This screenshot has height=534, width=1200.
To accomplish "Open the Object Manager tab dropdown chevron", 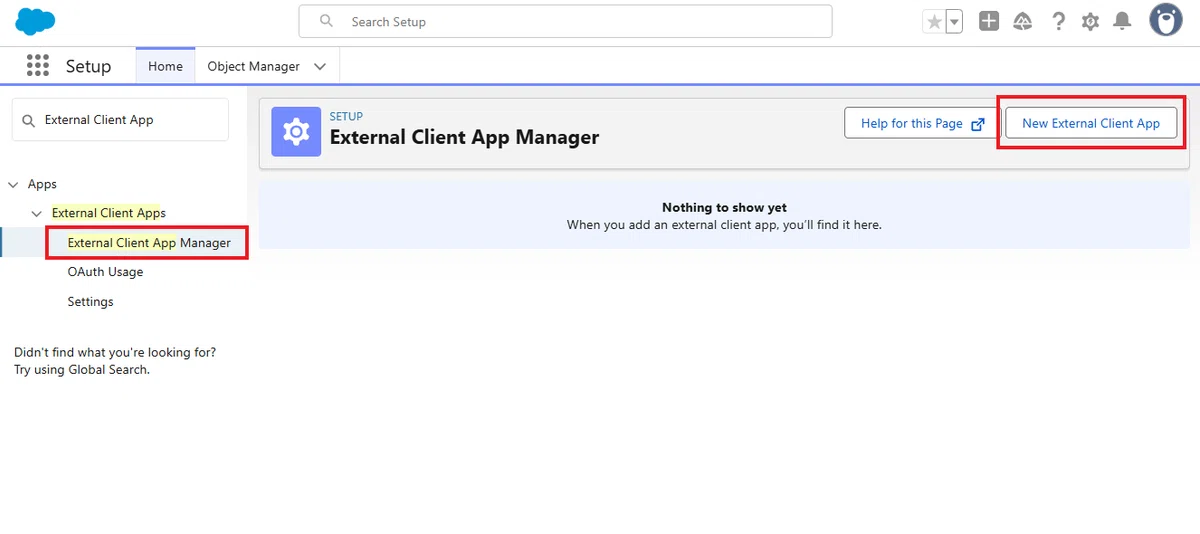I will pyautogui.click(x=320, y=66).
